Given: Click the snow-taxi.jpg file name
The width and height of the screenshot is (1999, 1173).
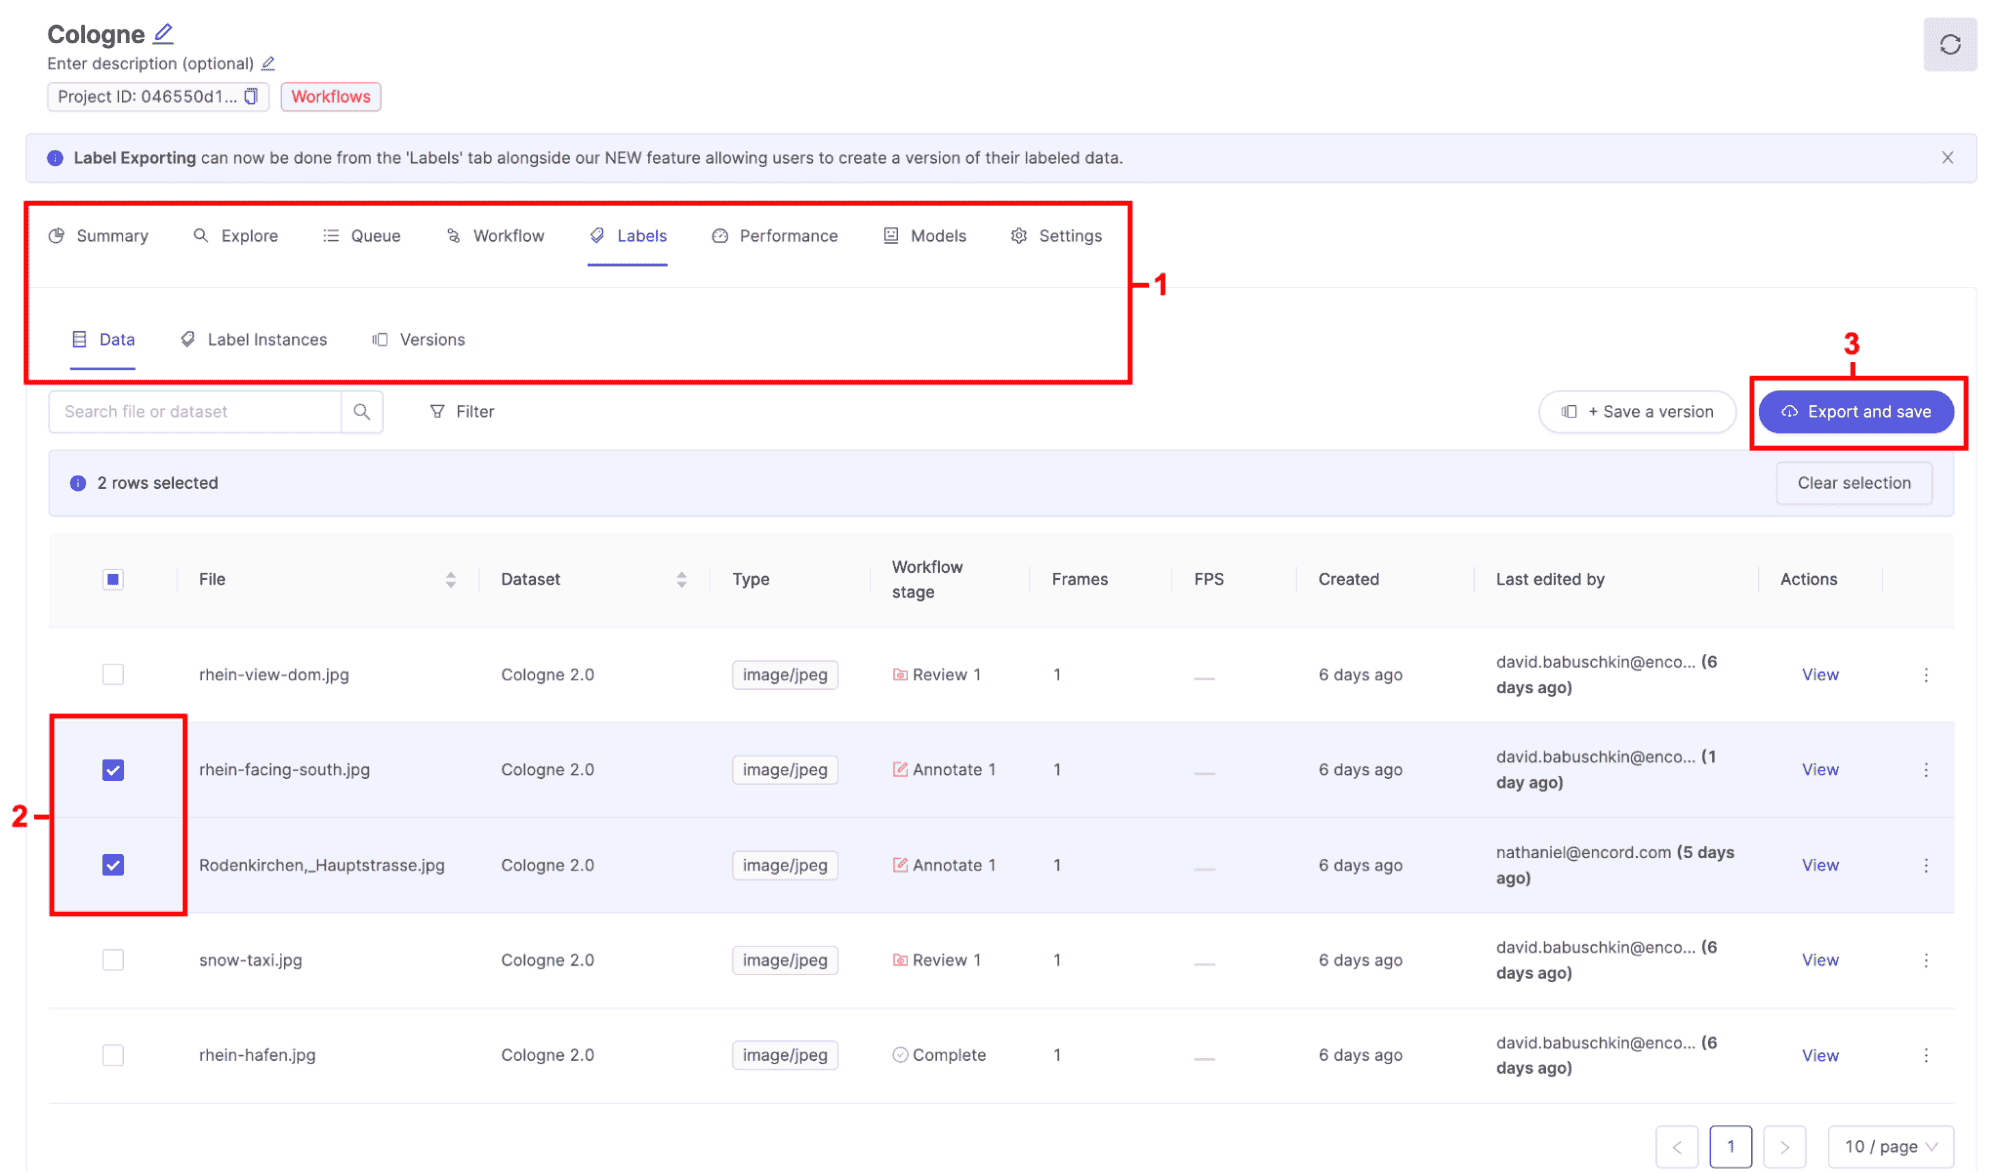Looking at the screenshot, I should pos(250,960).
